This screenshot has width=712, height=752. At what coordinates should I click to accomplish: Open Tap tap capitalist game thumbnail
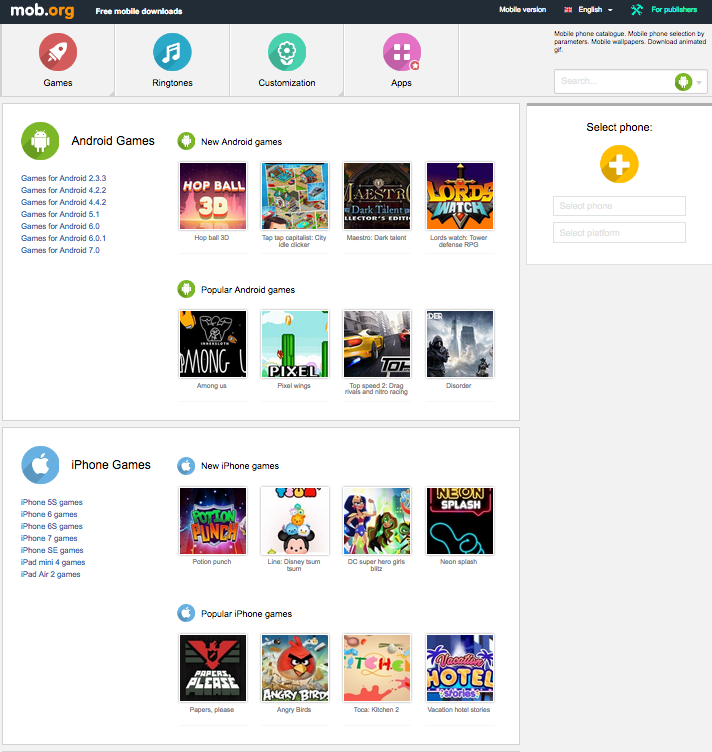click(295, 196)
